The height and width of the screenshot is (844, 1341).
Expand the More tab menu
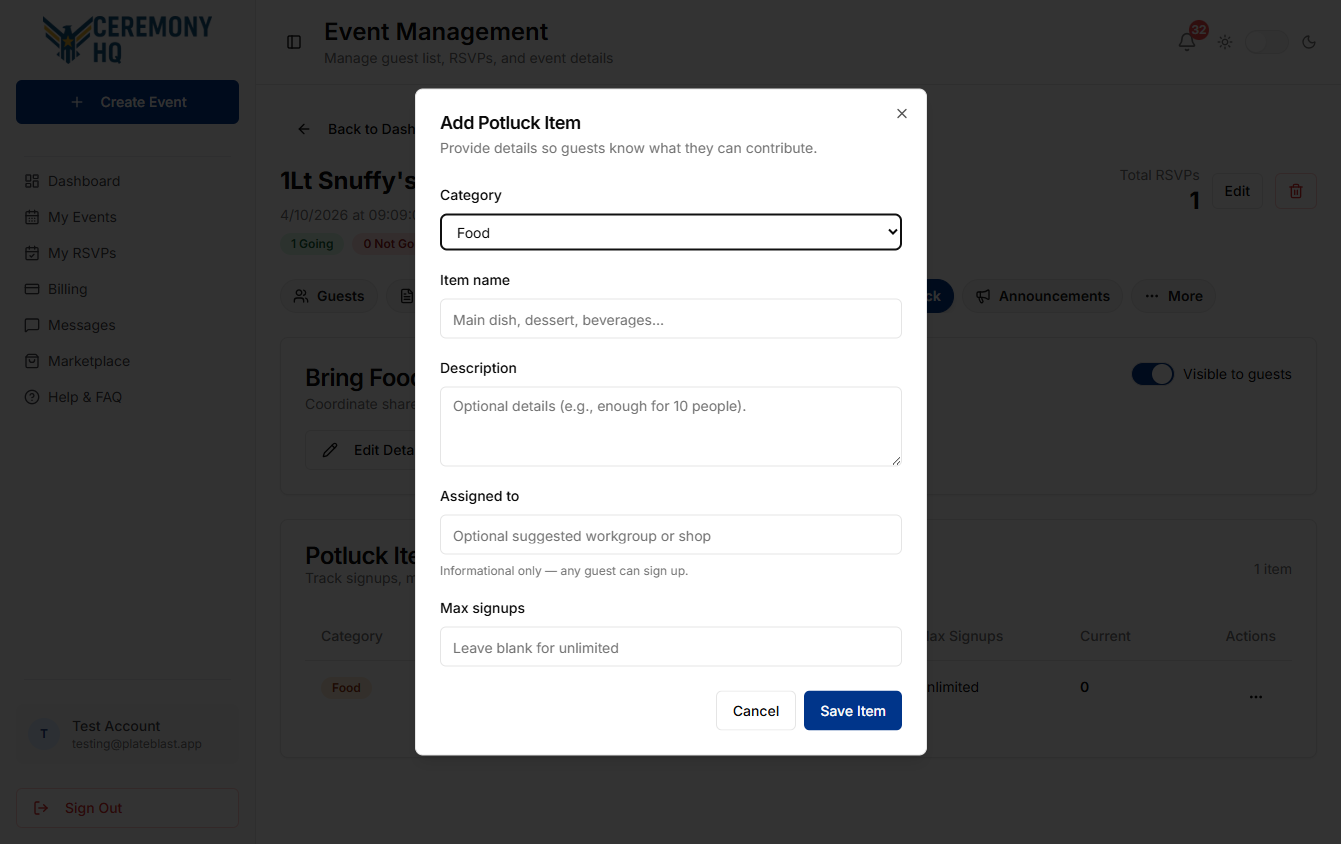click(x=1173, y=296)
